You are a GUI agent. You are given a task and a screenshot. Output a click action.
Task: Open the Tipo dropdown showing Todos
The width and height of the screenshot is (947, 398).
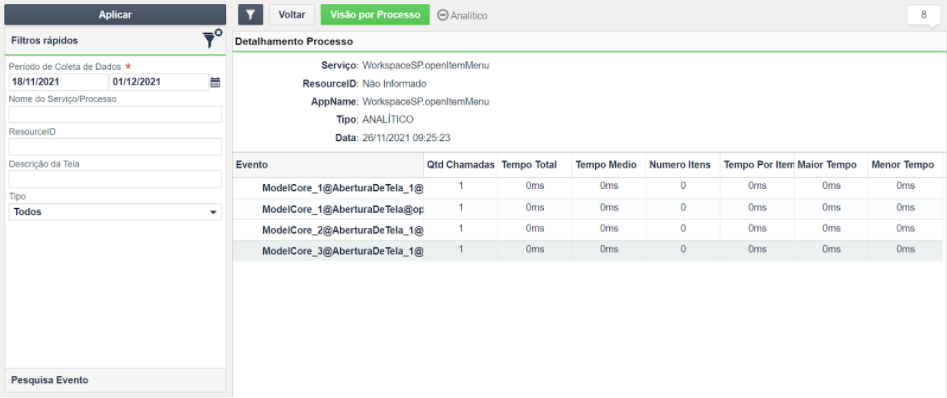point(115,212)
